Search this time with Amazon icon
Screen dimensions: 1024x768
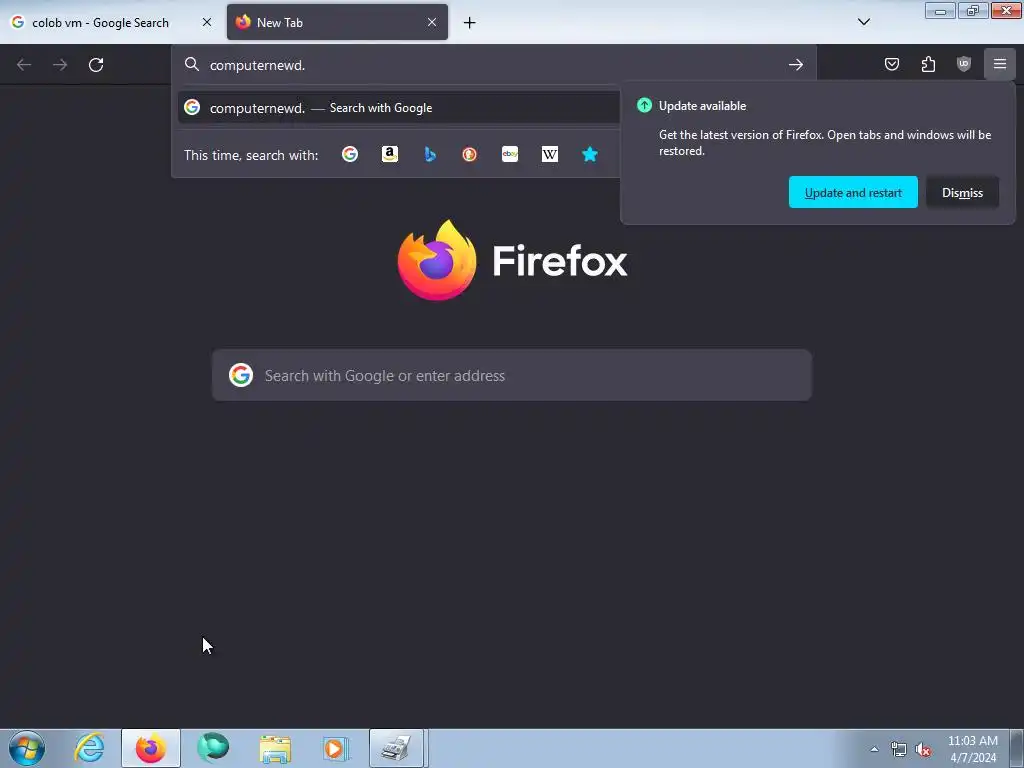390,154
